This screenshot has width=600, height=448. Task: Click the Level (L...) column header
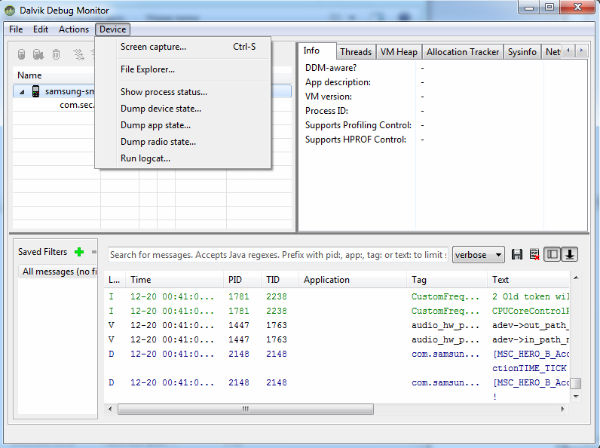(114, 280)
